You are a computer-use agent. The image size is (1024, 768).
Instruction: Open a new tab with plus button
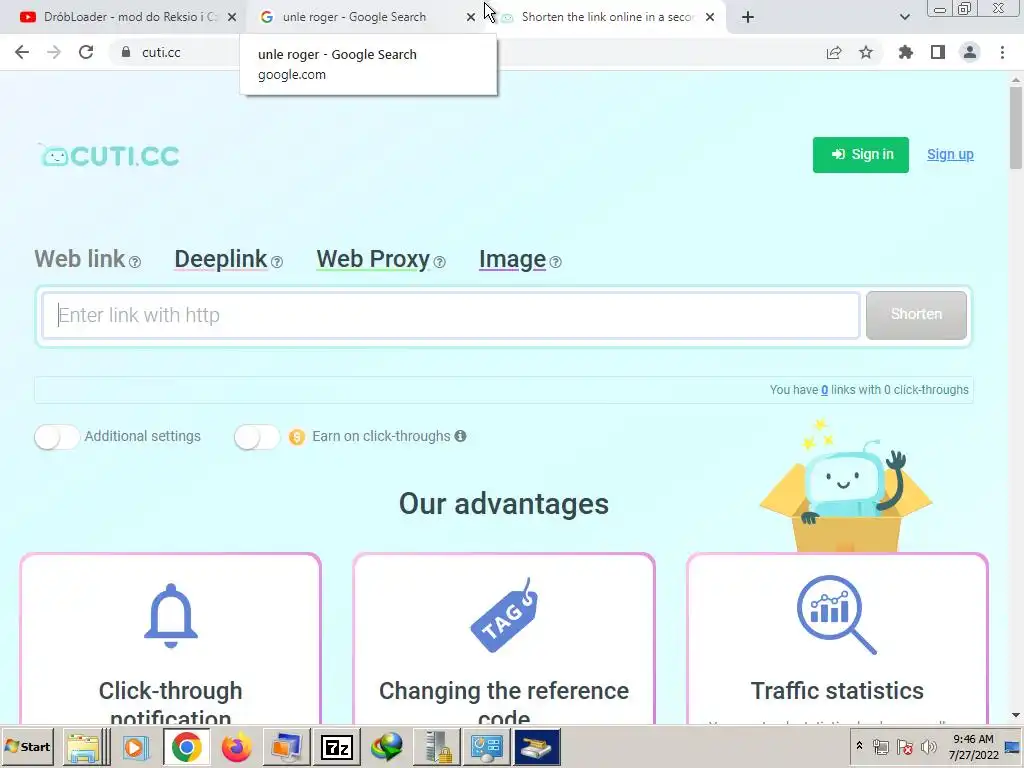748,17
